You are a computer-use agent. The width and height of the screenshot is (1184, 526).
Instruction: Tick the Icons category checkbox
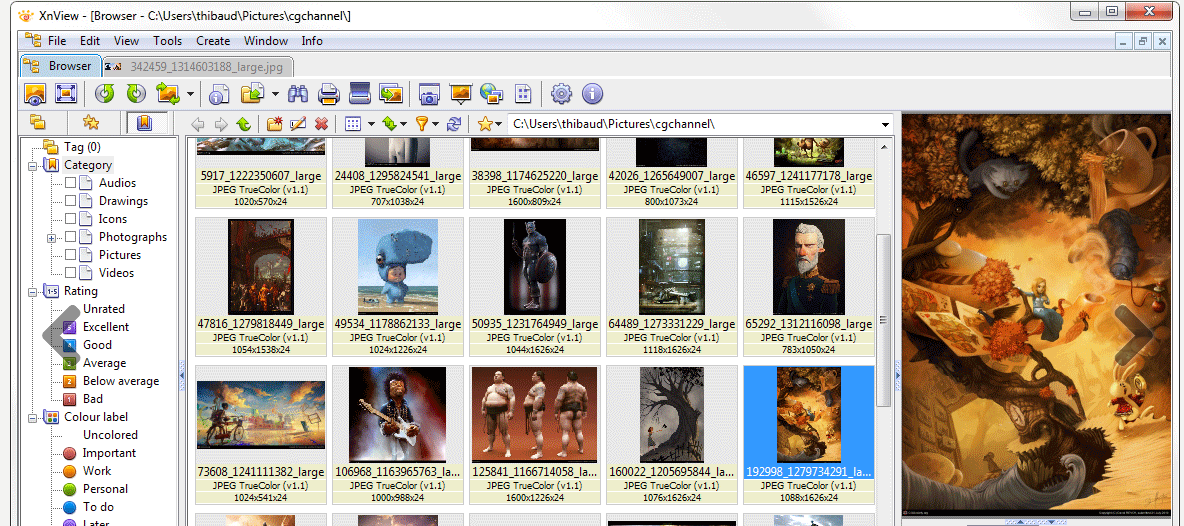70,219
